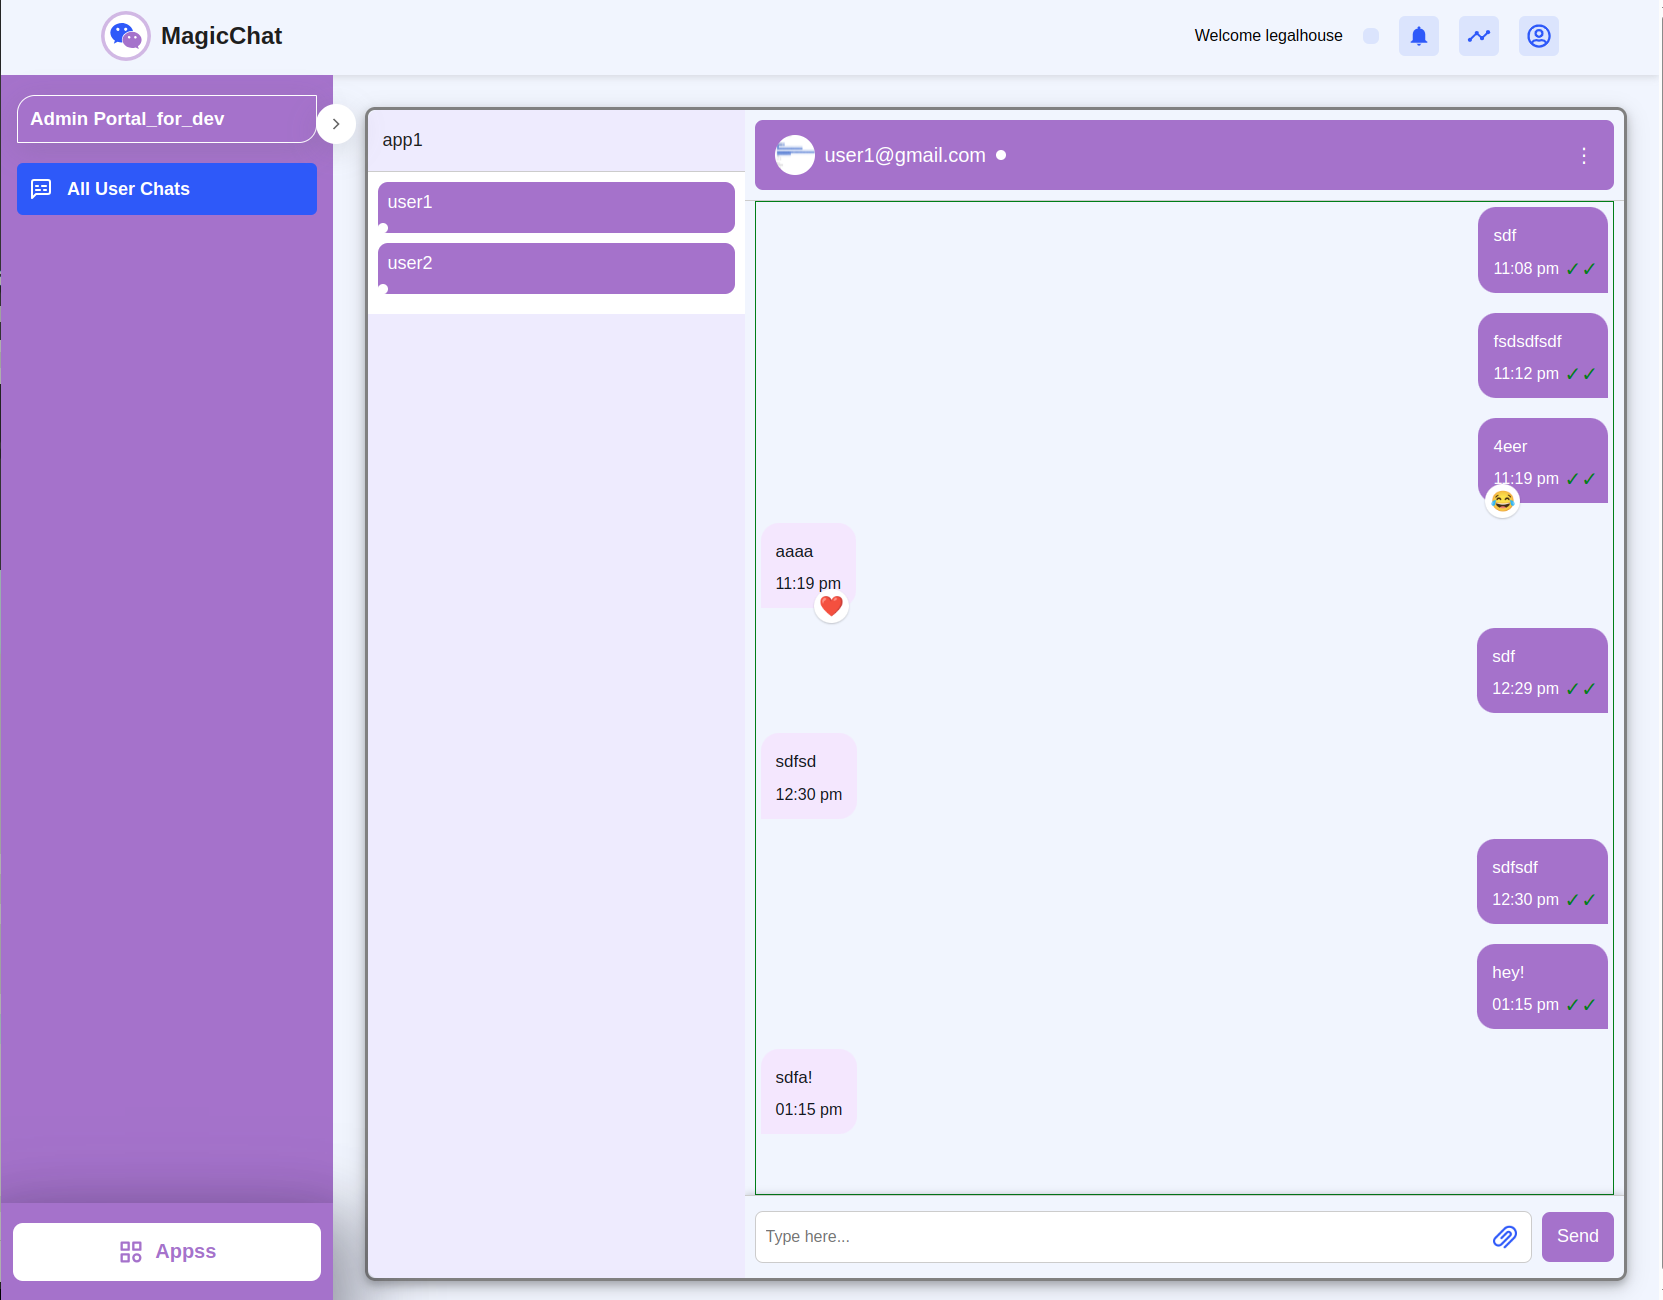Image resolution: width=1663 pixels, height=1300 pixels.
Task: Open the user2 conversation
Action: [556, 268]
